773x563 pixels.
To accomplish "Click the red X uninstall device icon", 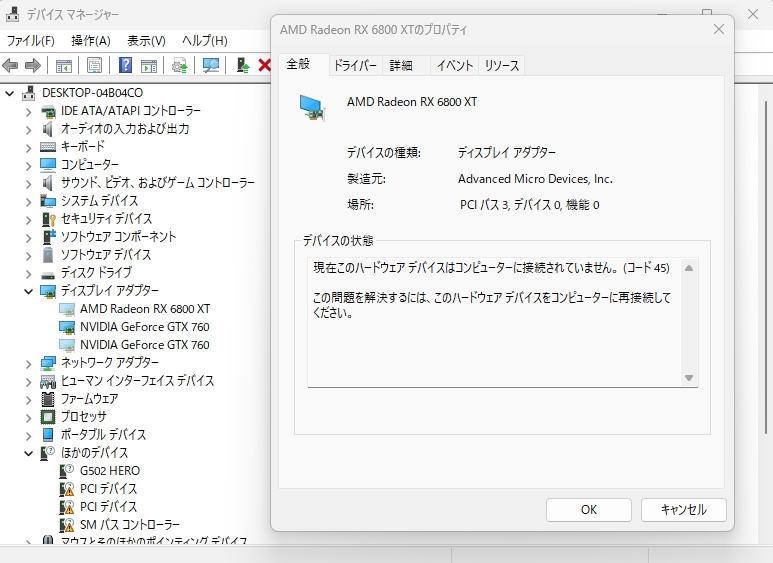I will coord(264,65).
